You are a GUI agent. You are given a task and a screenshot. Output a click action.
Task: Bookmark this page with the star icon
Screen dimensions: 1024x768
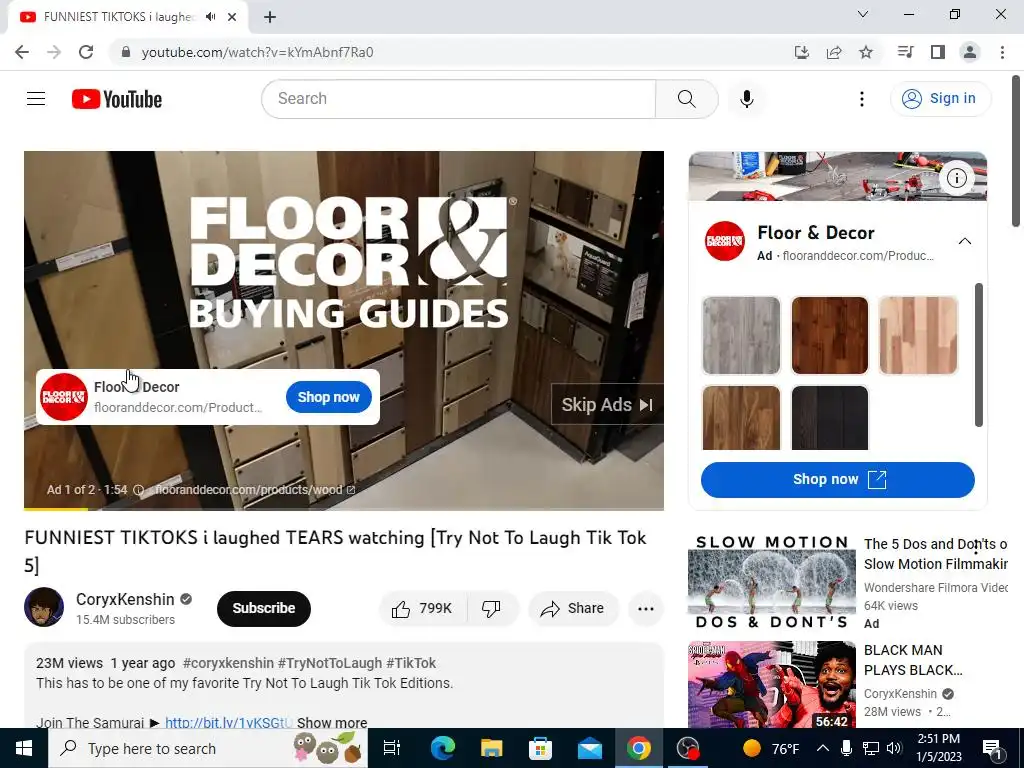point(866,52)
